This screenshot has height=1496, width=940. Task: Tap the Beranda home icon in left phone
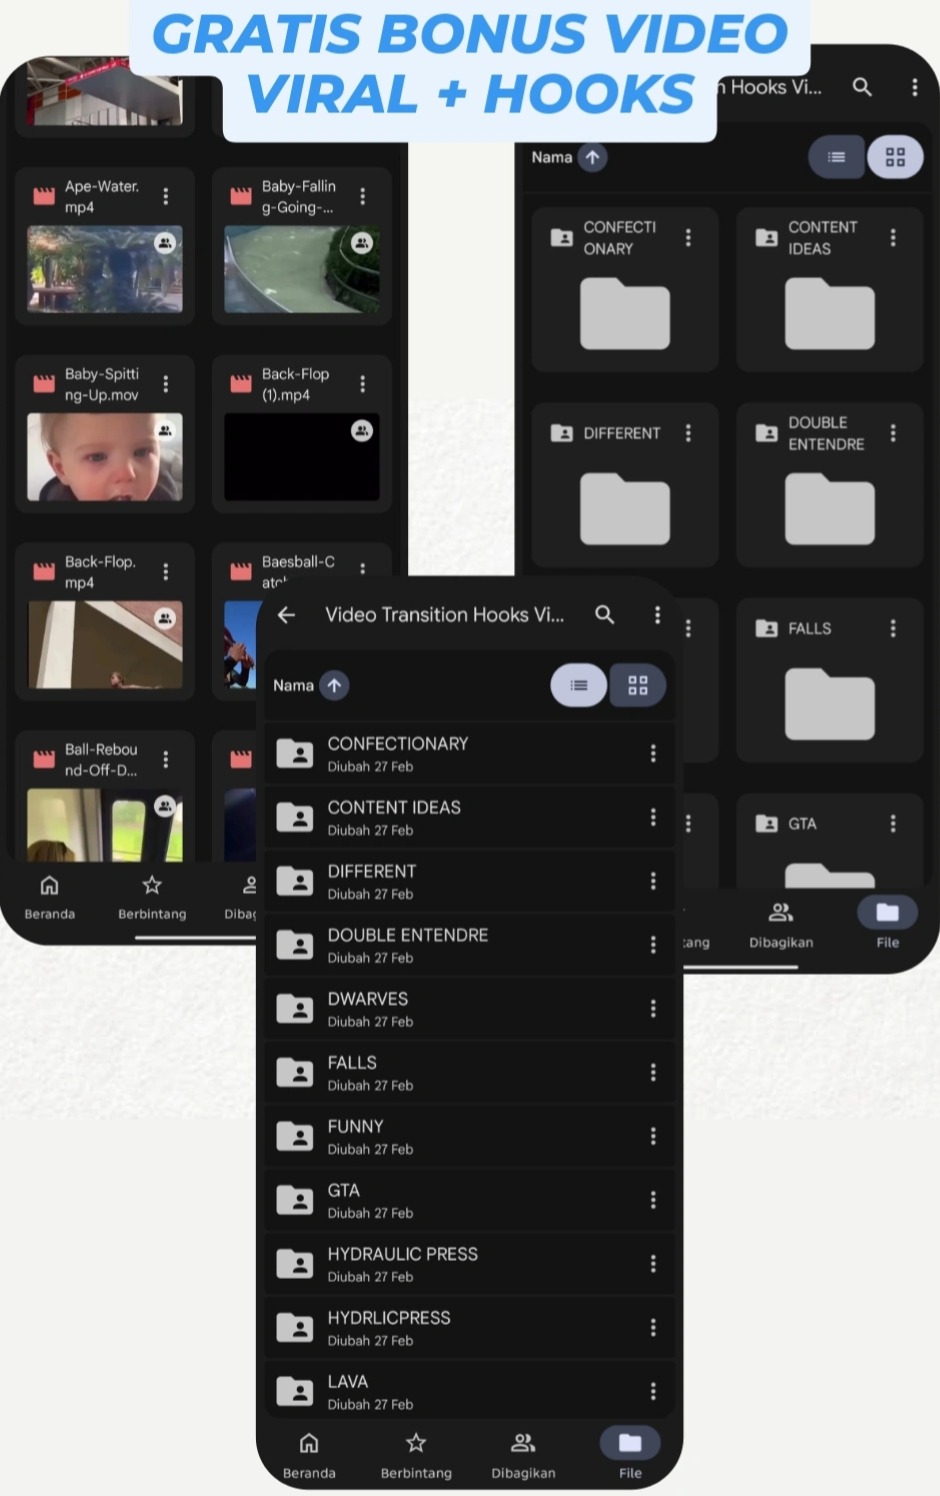(x=49, y=885)
